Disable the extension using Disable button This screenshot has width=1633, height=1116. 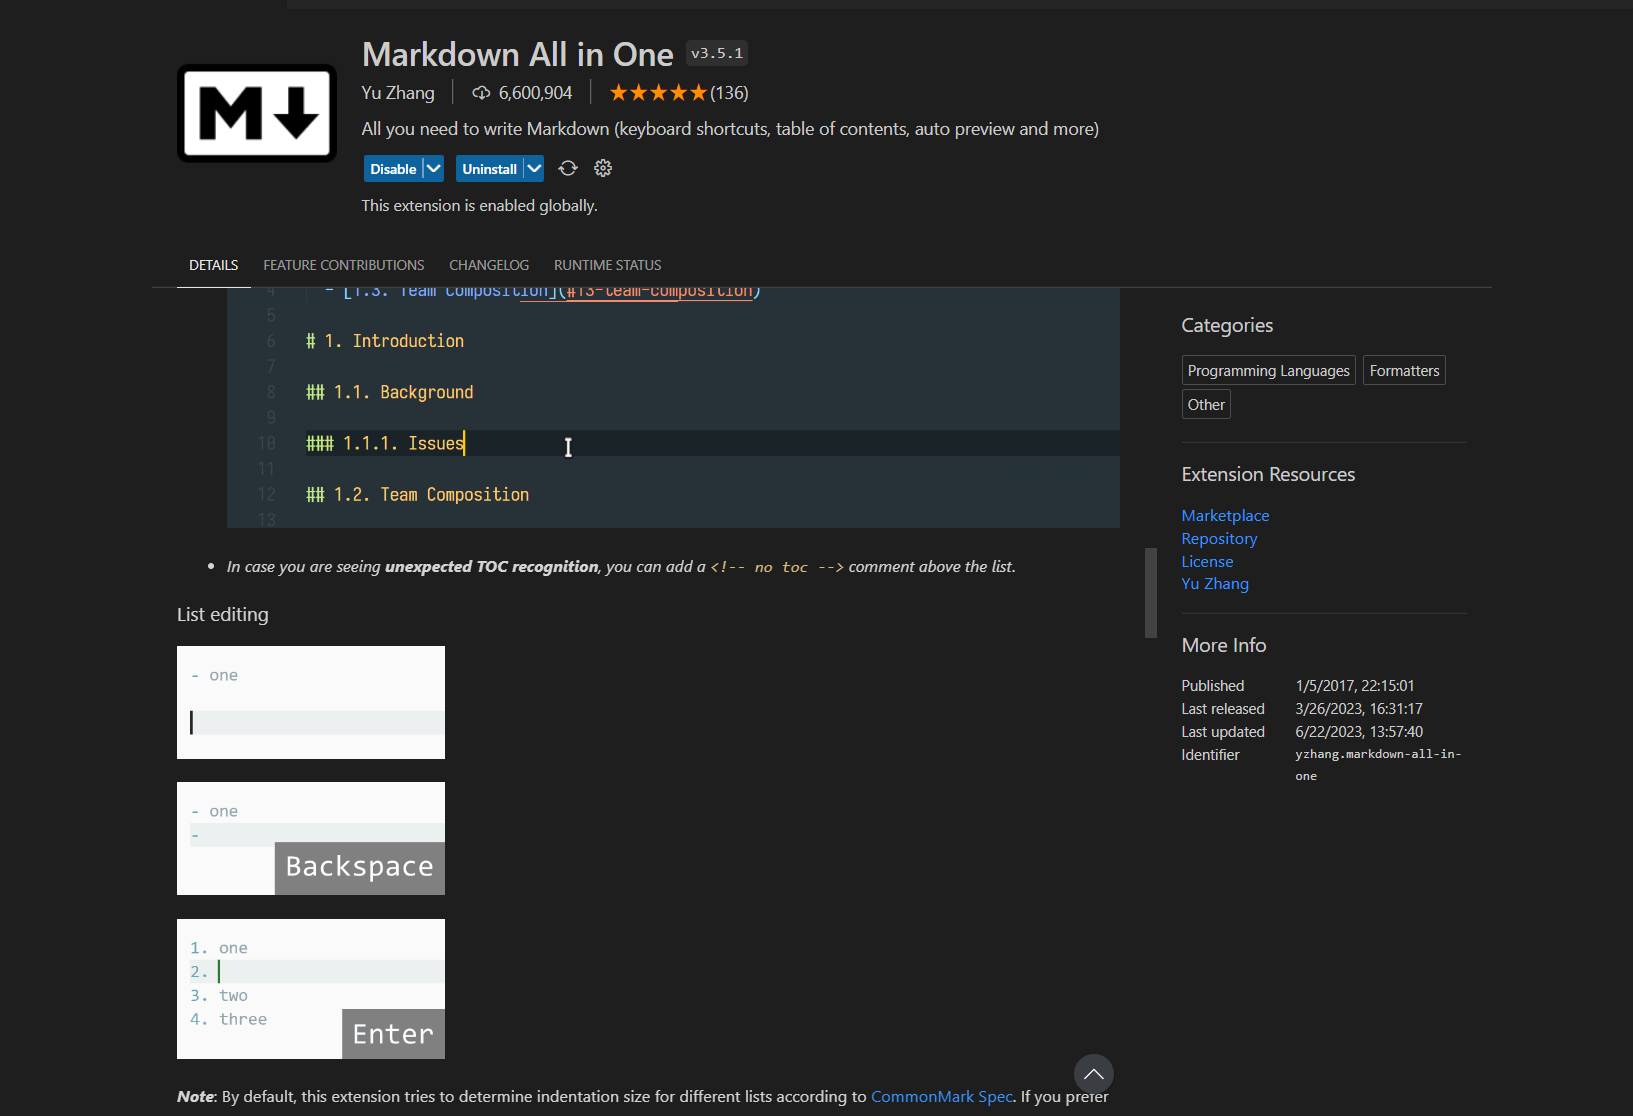[x=393, y=169]
